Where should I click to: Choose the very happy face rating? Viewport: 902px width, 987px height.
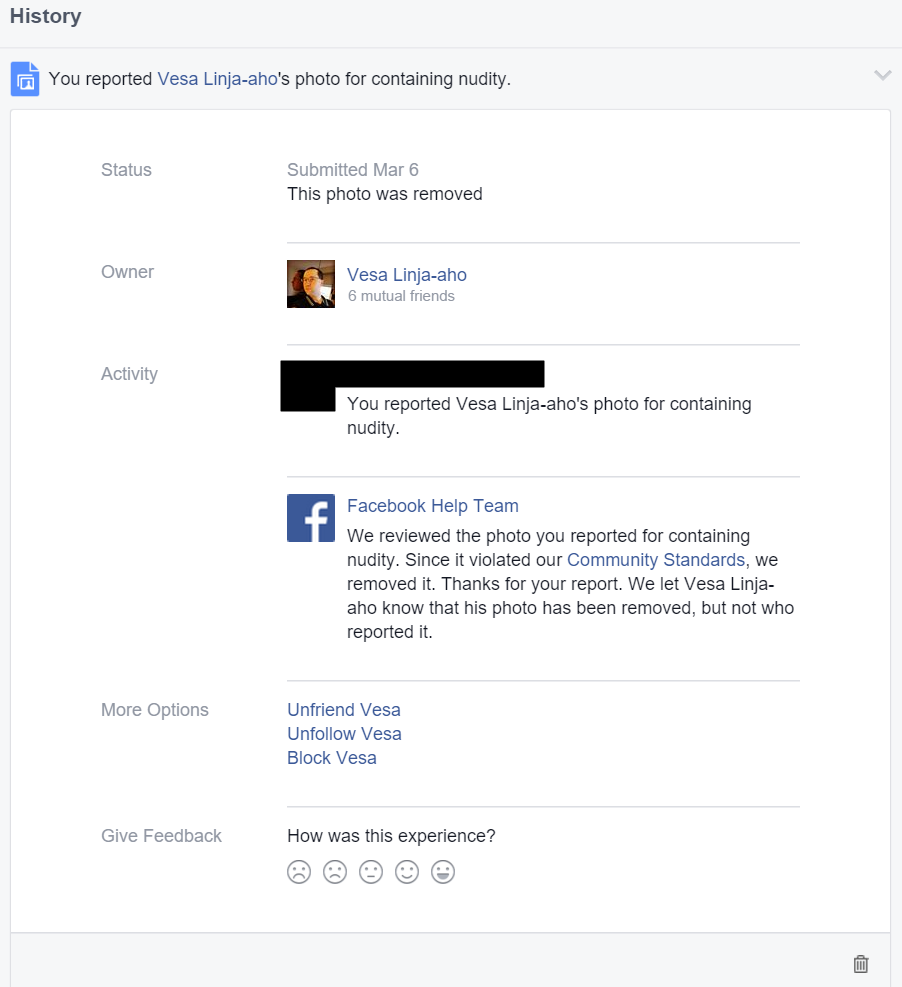pos(443,872)
